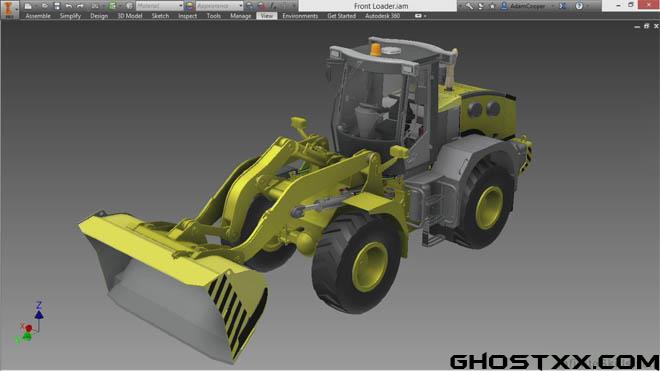The width and height of the screenshot is (660, 371).
Task: Click the Save icon in quick access toolbar
Action: [57, 6]
